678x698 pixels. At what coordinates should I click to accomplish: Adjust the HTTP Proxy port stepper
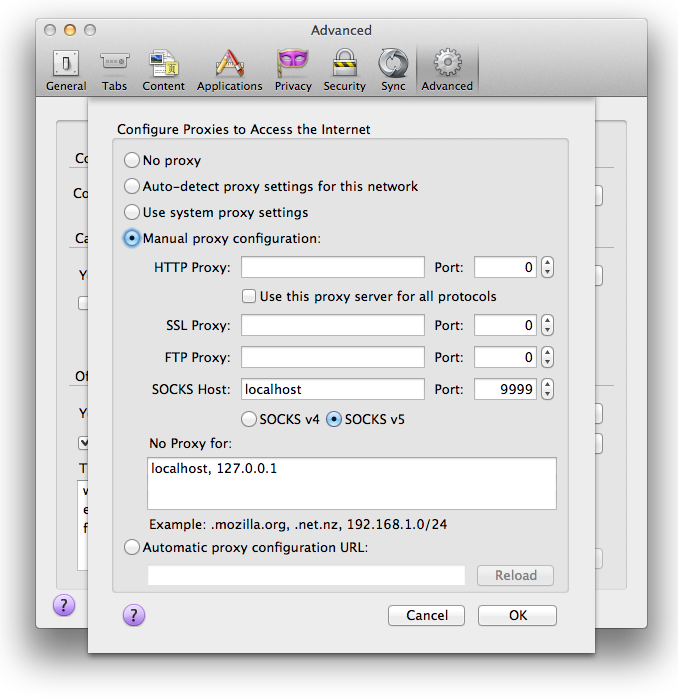547,268
